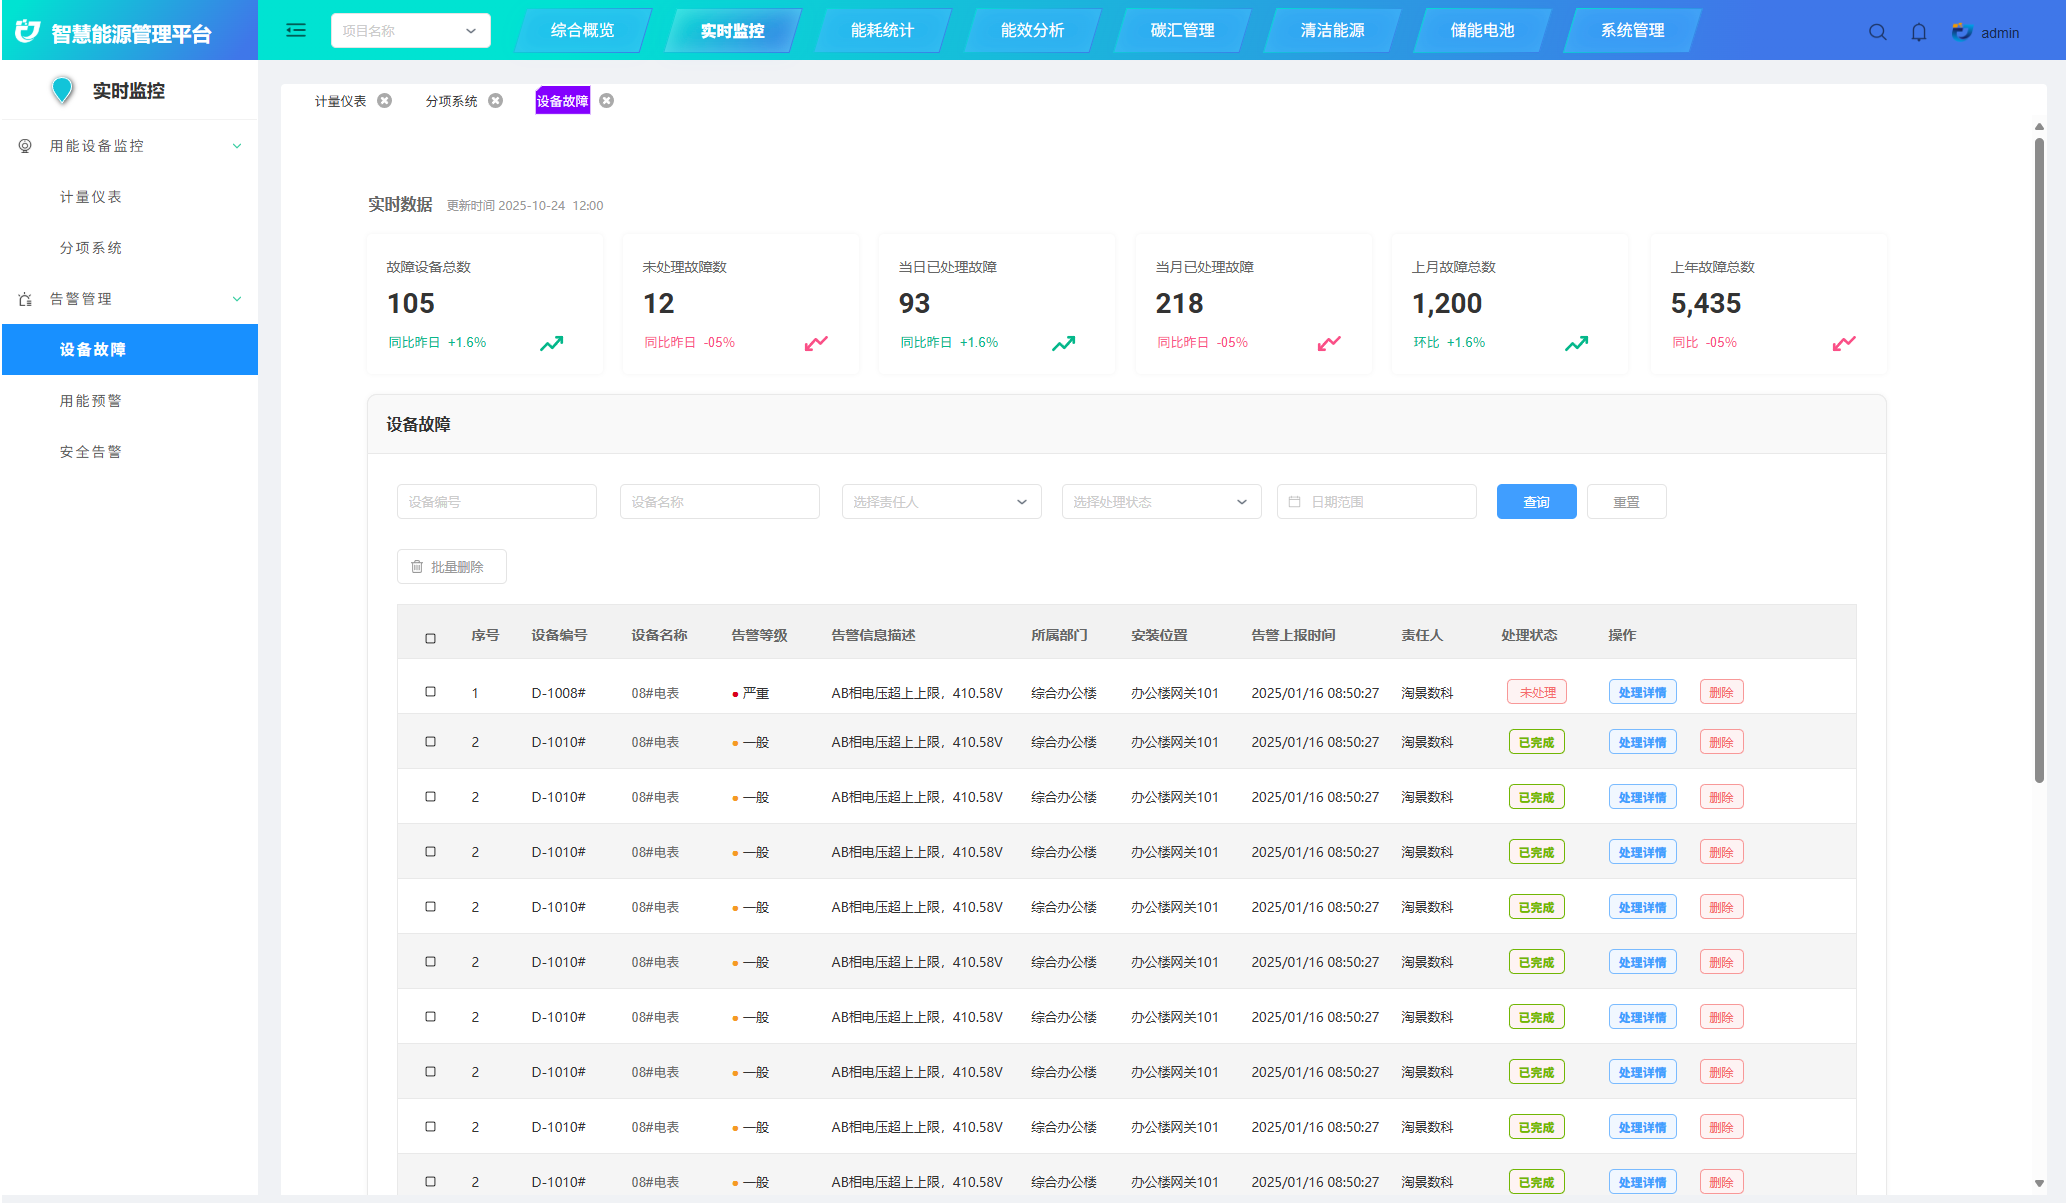Click the trend icon in 故障设备总数 card
Image resolution: width=2066 pixels, height=1203 pixels.
click(552, 343)
